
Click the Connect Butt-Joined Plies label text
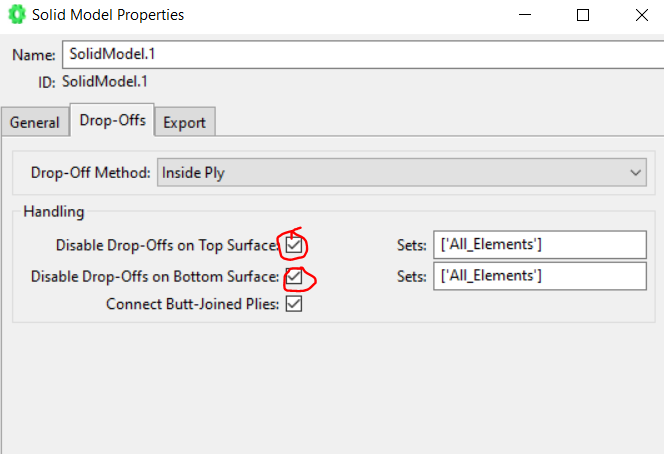pyautogui.click(x=192, y=304)
